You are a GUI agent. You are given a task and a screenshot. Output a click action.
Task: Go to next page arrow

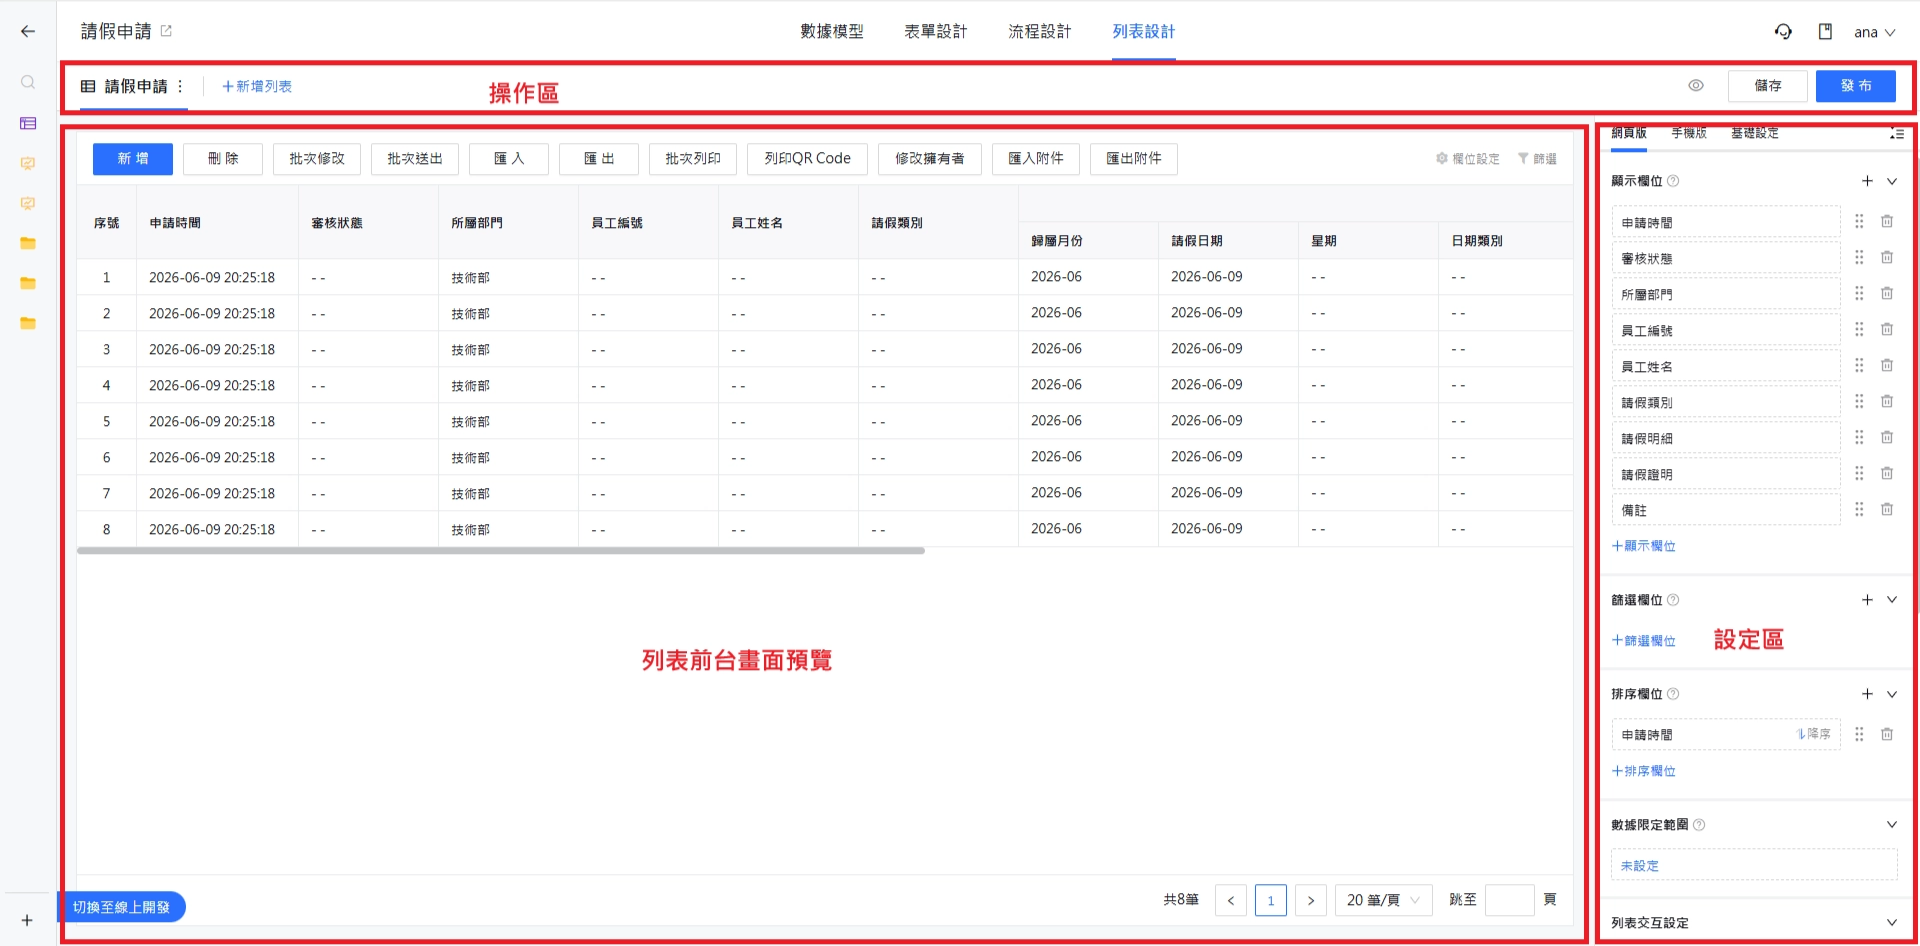click(1311, 900)
